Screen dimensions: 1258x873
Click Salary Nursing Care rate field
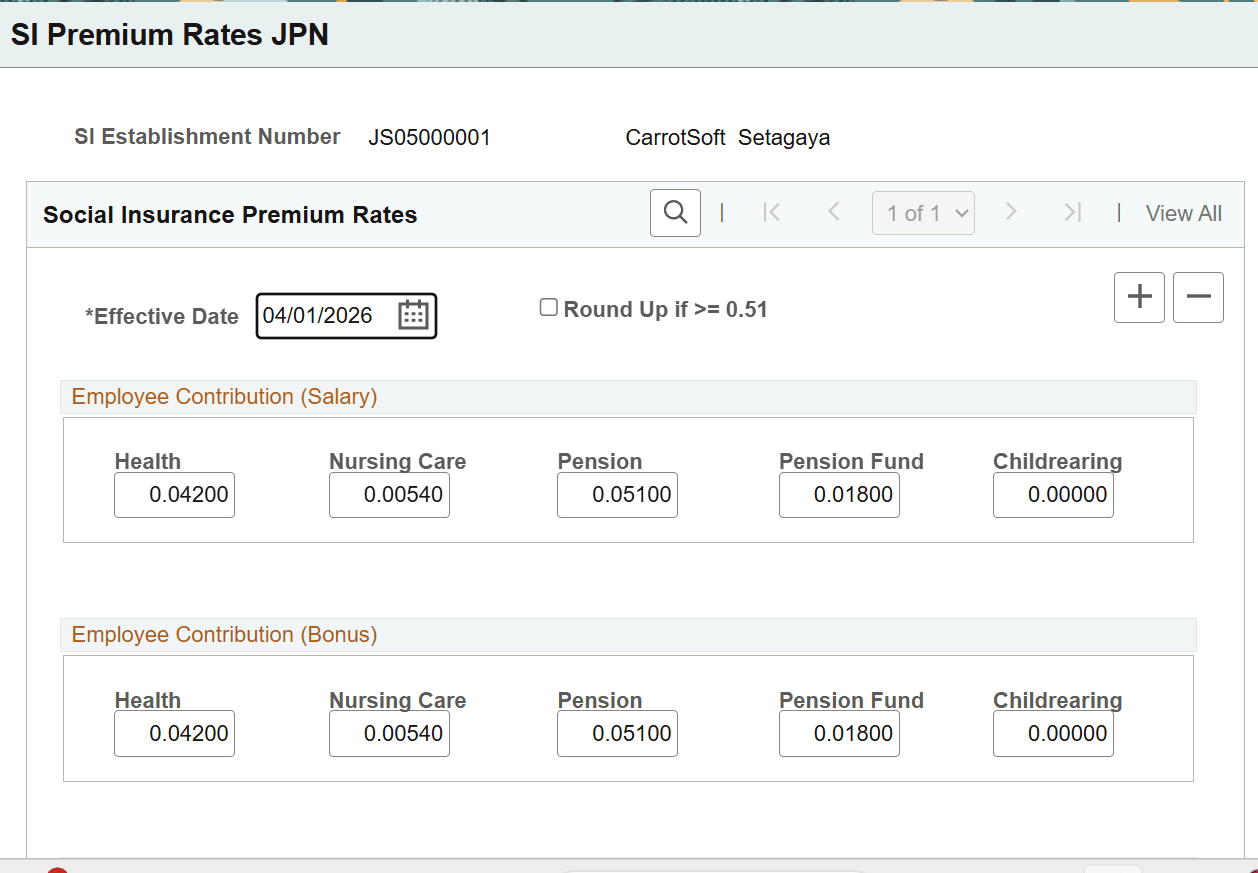pyautogui.click(x=389, y=495)
